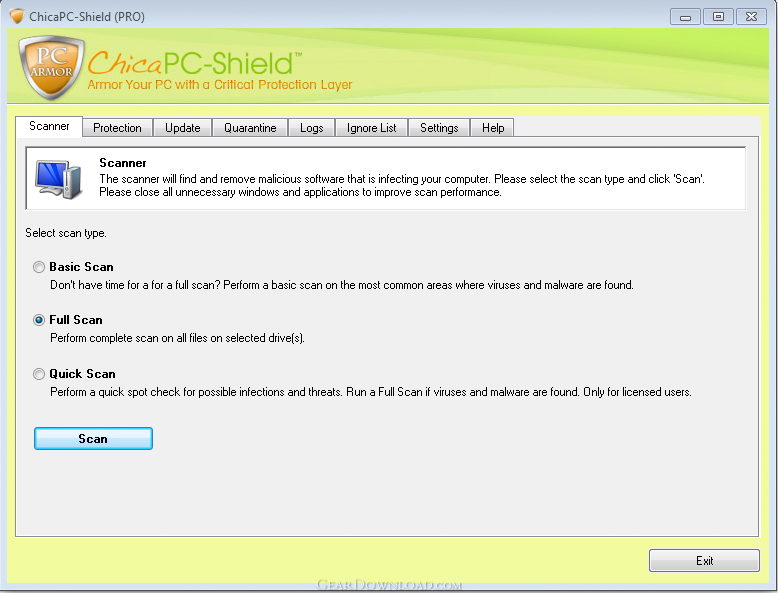This screenshot has height=593, width=778.
Task: Start the scan with Scan button
Action: point(93,439)
